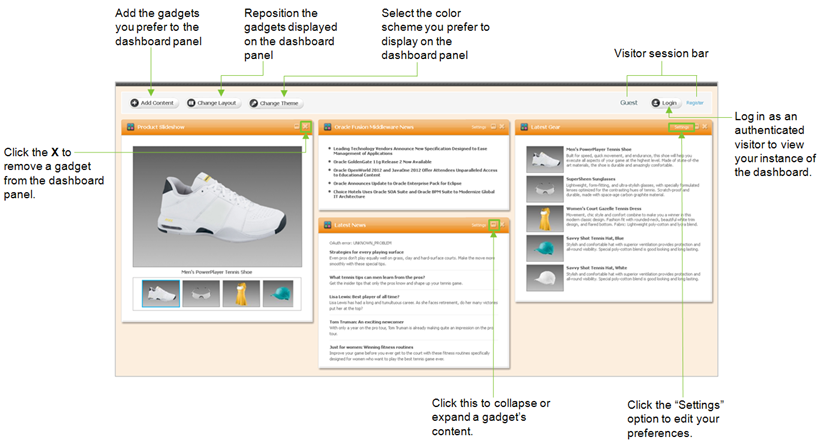Close the Oracle Fusion Middleware News gadget
This screenshot has height=444, width=819.
coord(502,126)
